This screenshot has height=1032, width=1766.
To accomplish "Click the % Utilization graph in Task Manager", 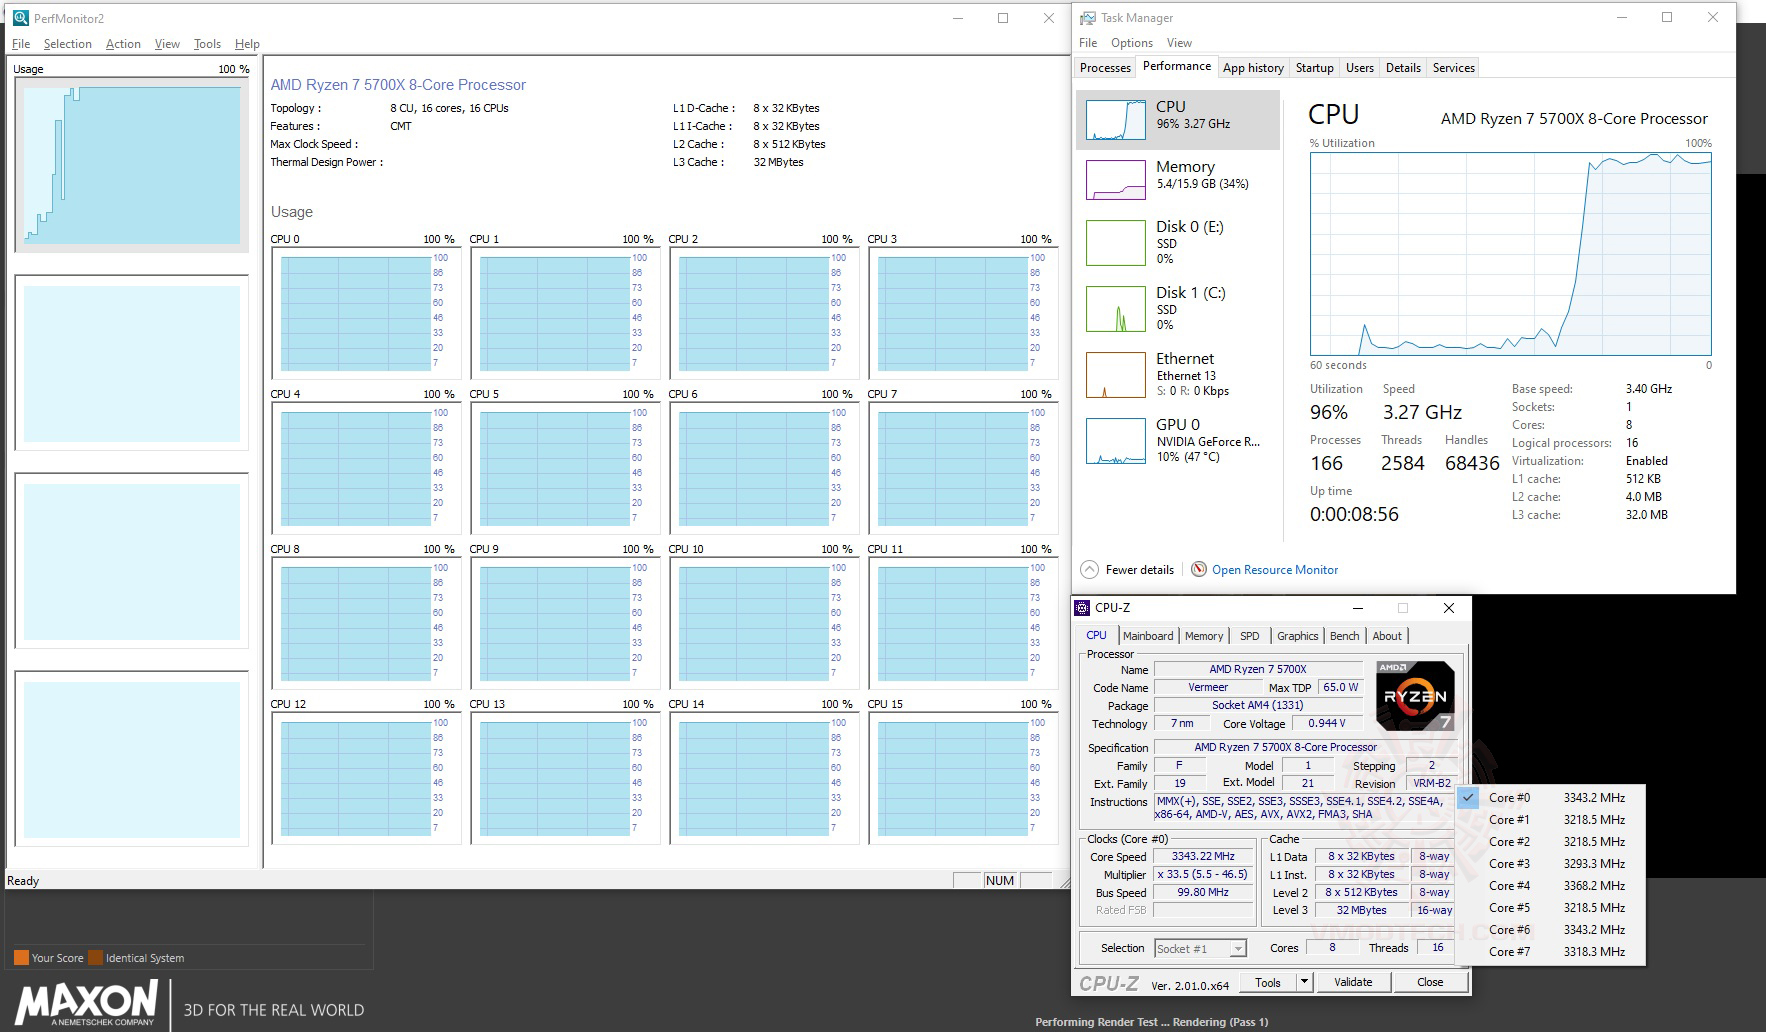I will coord(1511,254).
